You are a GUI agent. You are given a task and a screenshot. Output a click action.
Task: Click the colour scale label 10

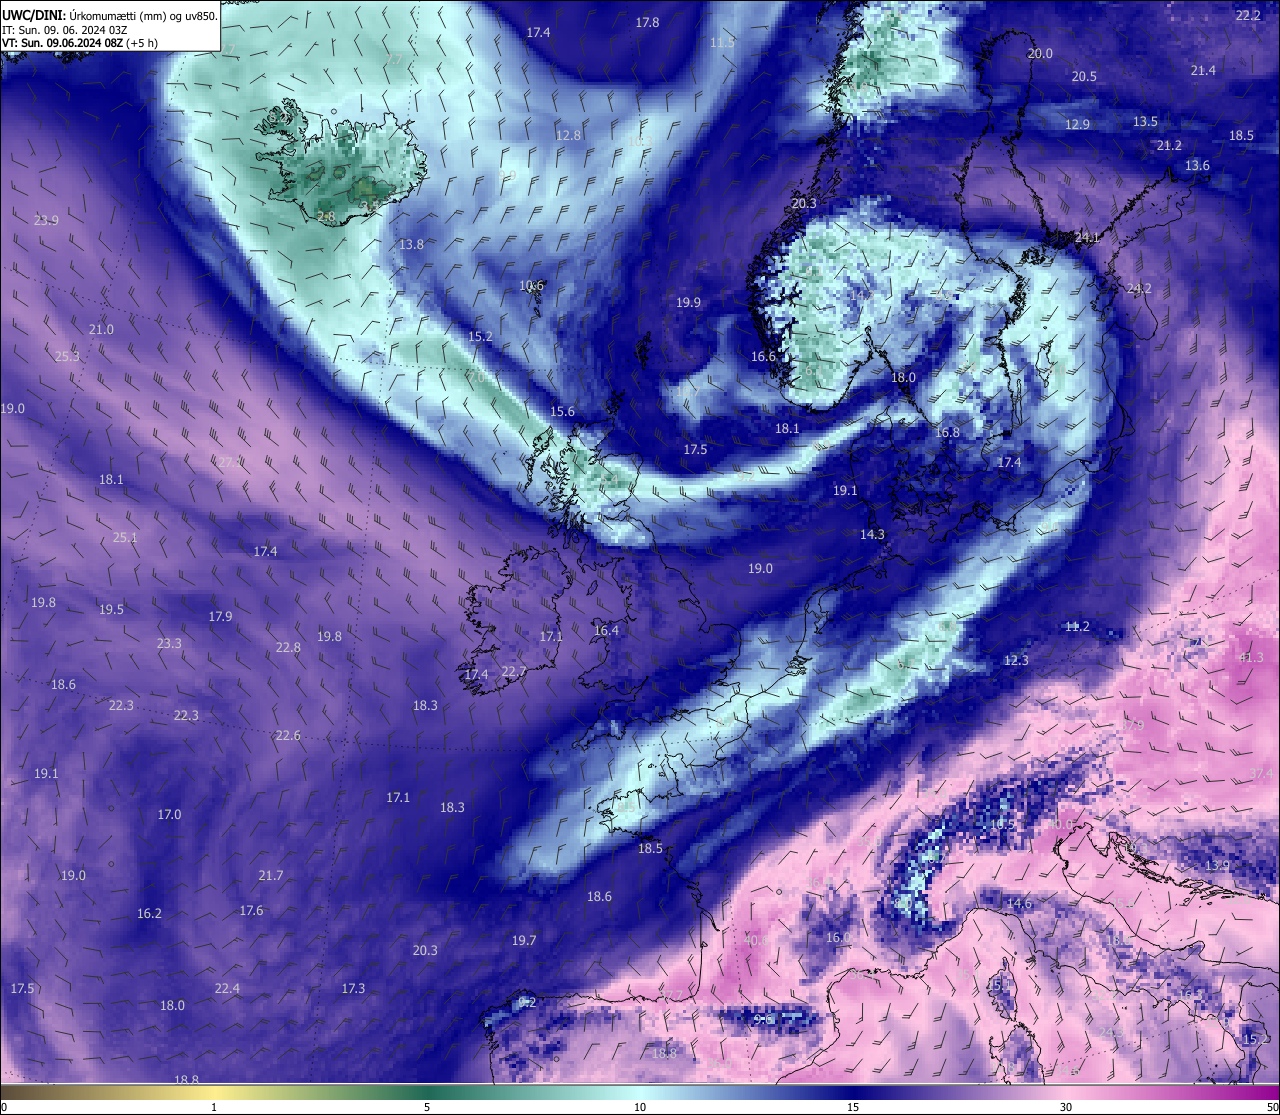640,1107
